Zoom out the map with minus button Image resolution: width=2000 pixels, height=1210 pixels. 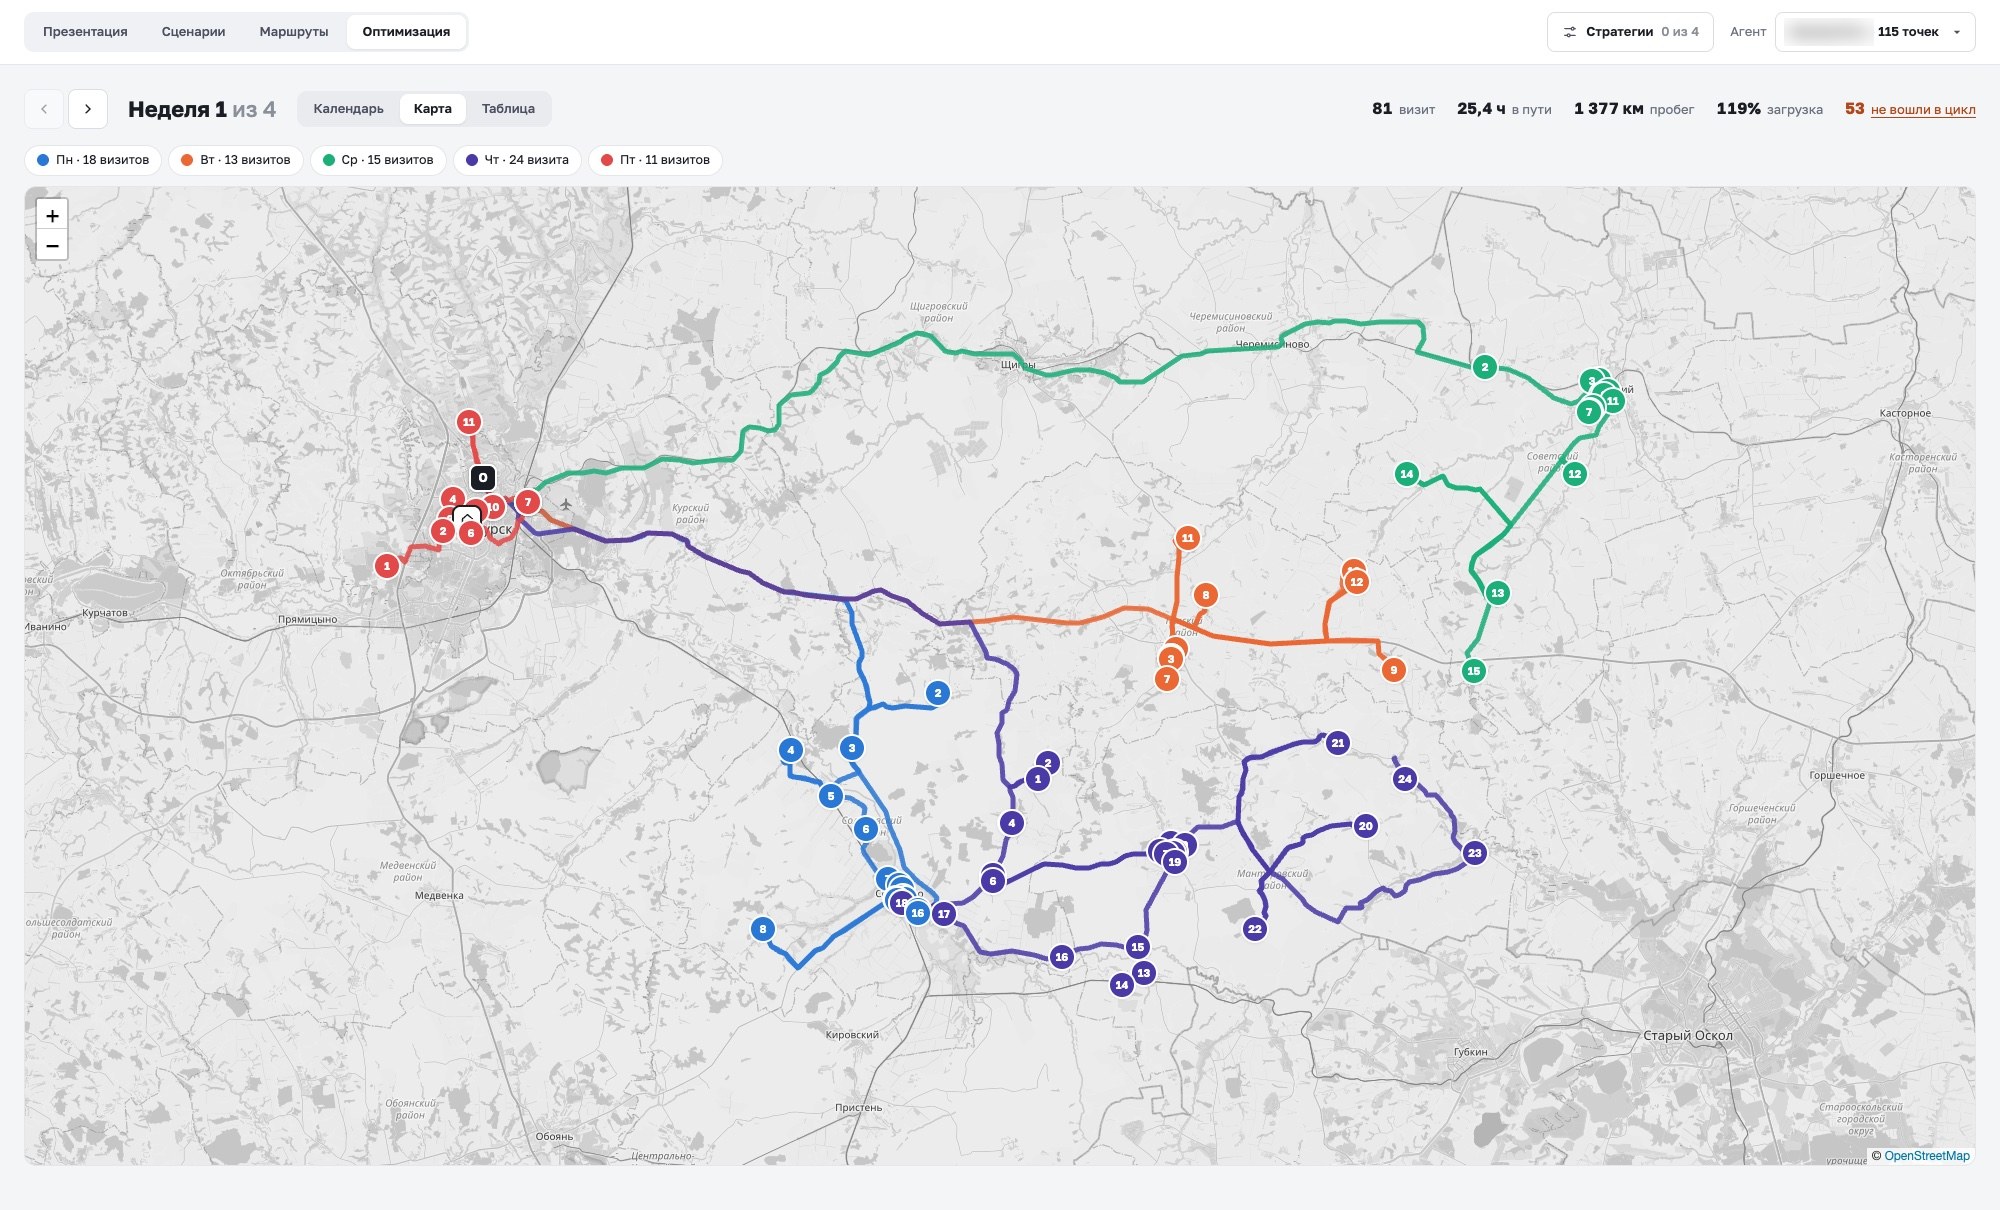pyautogui.click(x=52, y=245)
